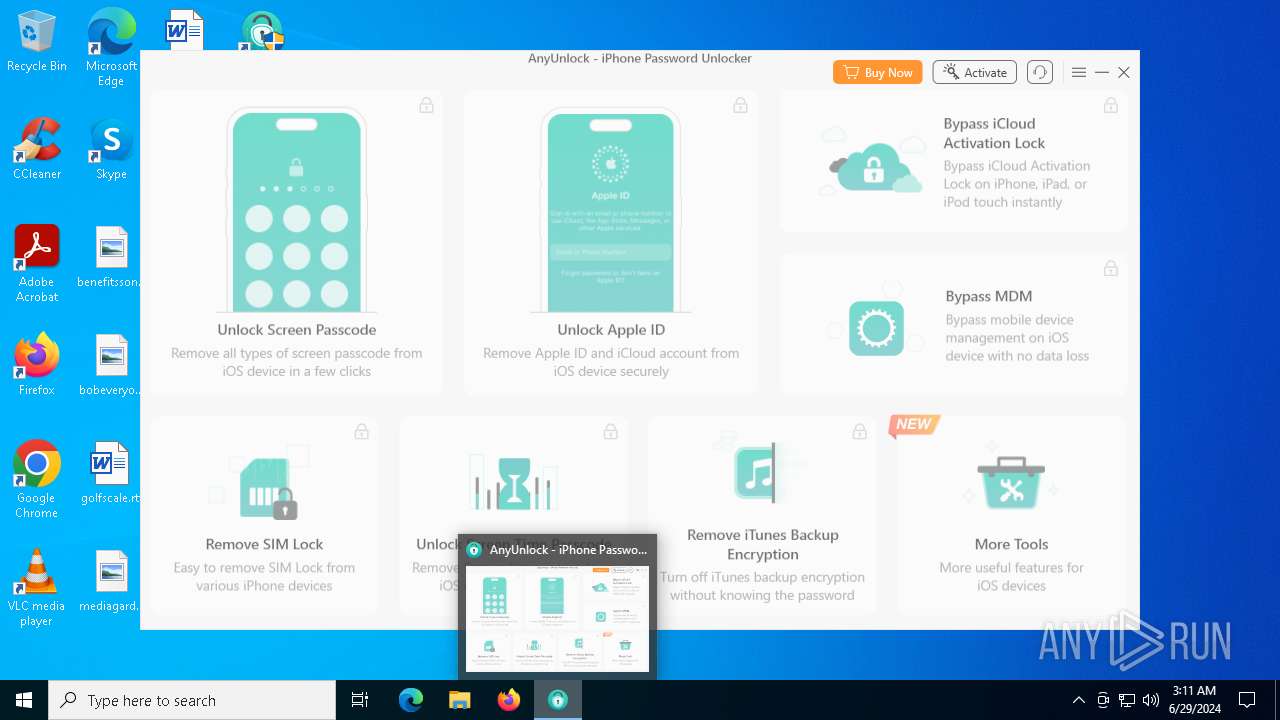1280x720 pixels.
Task: Click AnyUnlock preview window title
Action: (x=568, y=549)
